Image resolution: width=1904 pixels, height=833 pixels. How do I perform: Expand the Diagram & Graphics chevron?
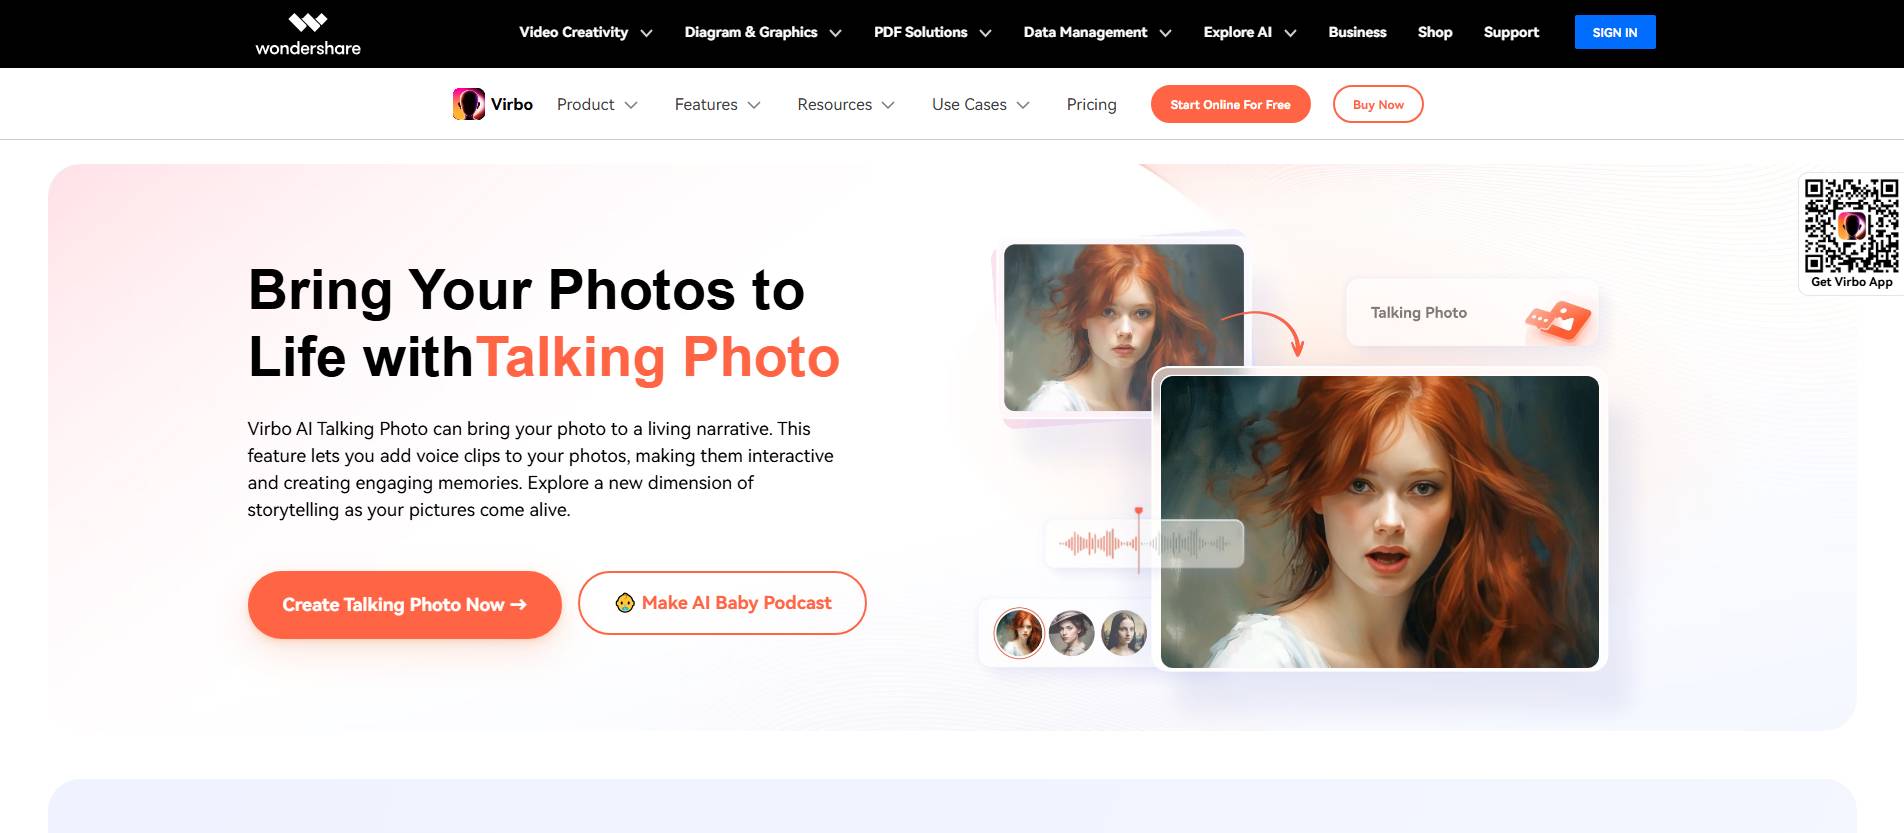tap(836, 33)
